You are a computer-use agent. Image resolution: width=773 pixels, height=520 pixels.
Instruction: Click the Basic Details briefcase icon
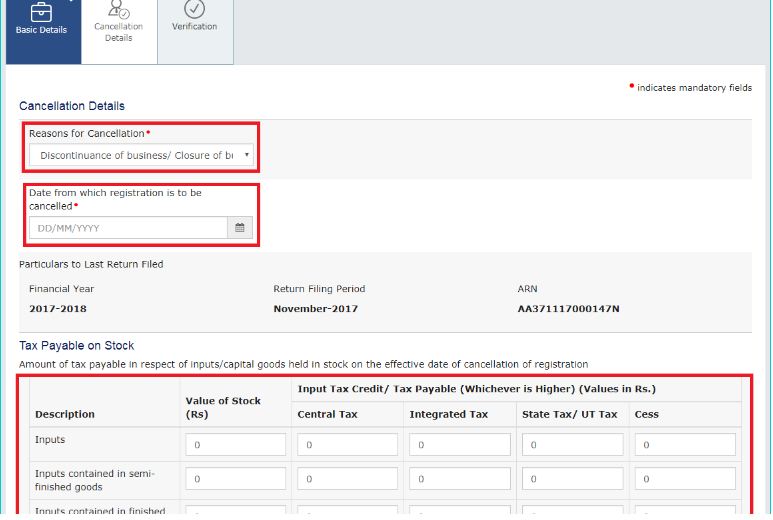tap(42, 11)
